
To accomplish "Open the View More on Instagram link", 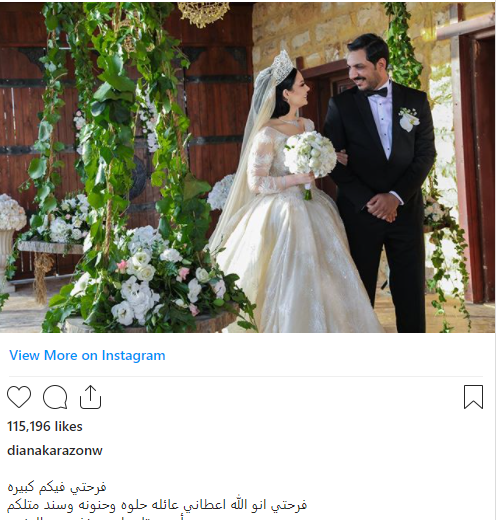I will click(x=87, y=355).
